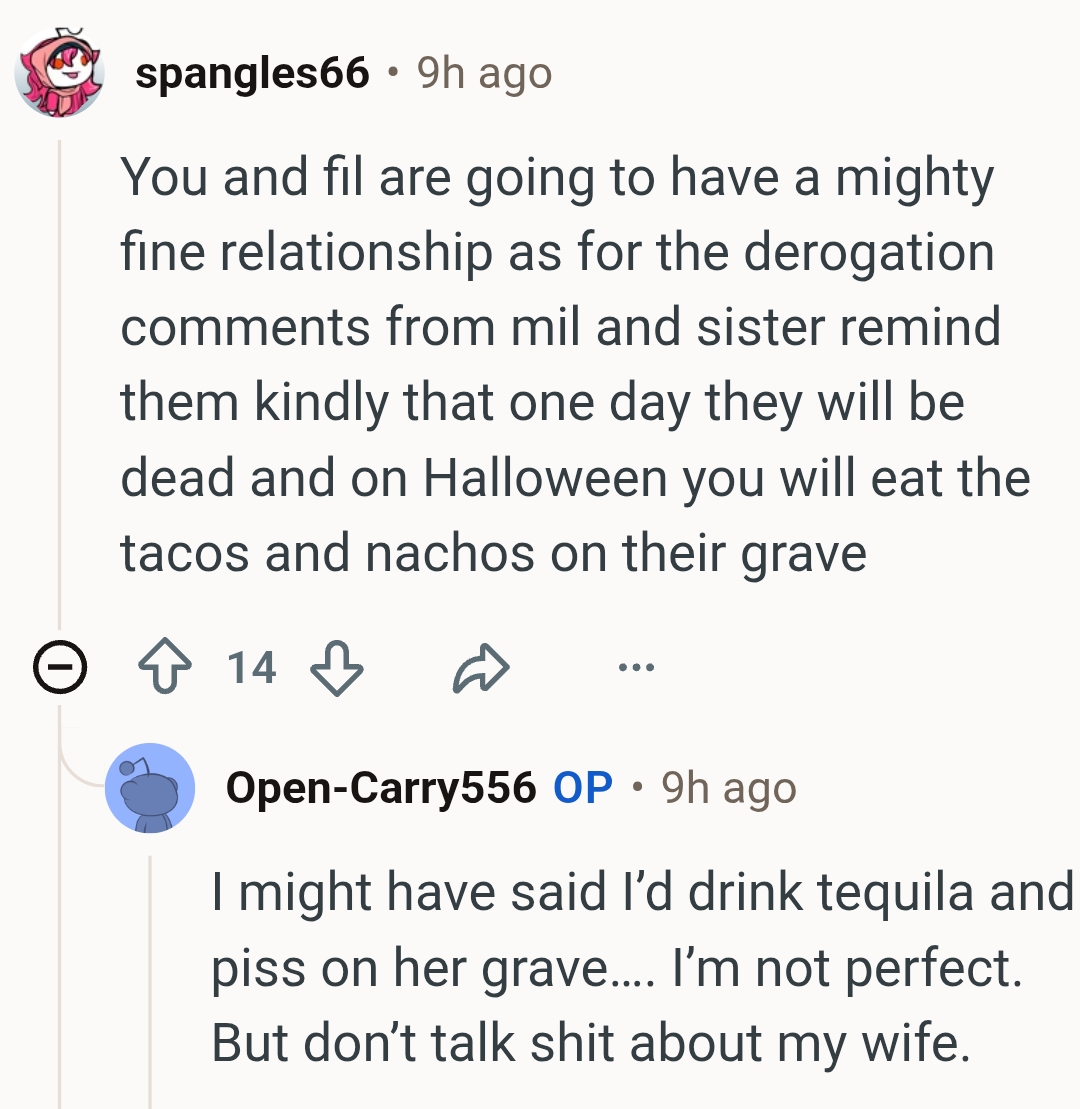
Task: Open the timestamp on Open-Carry556's reply
Action: click(729, 788)
